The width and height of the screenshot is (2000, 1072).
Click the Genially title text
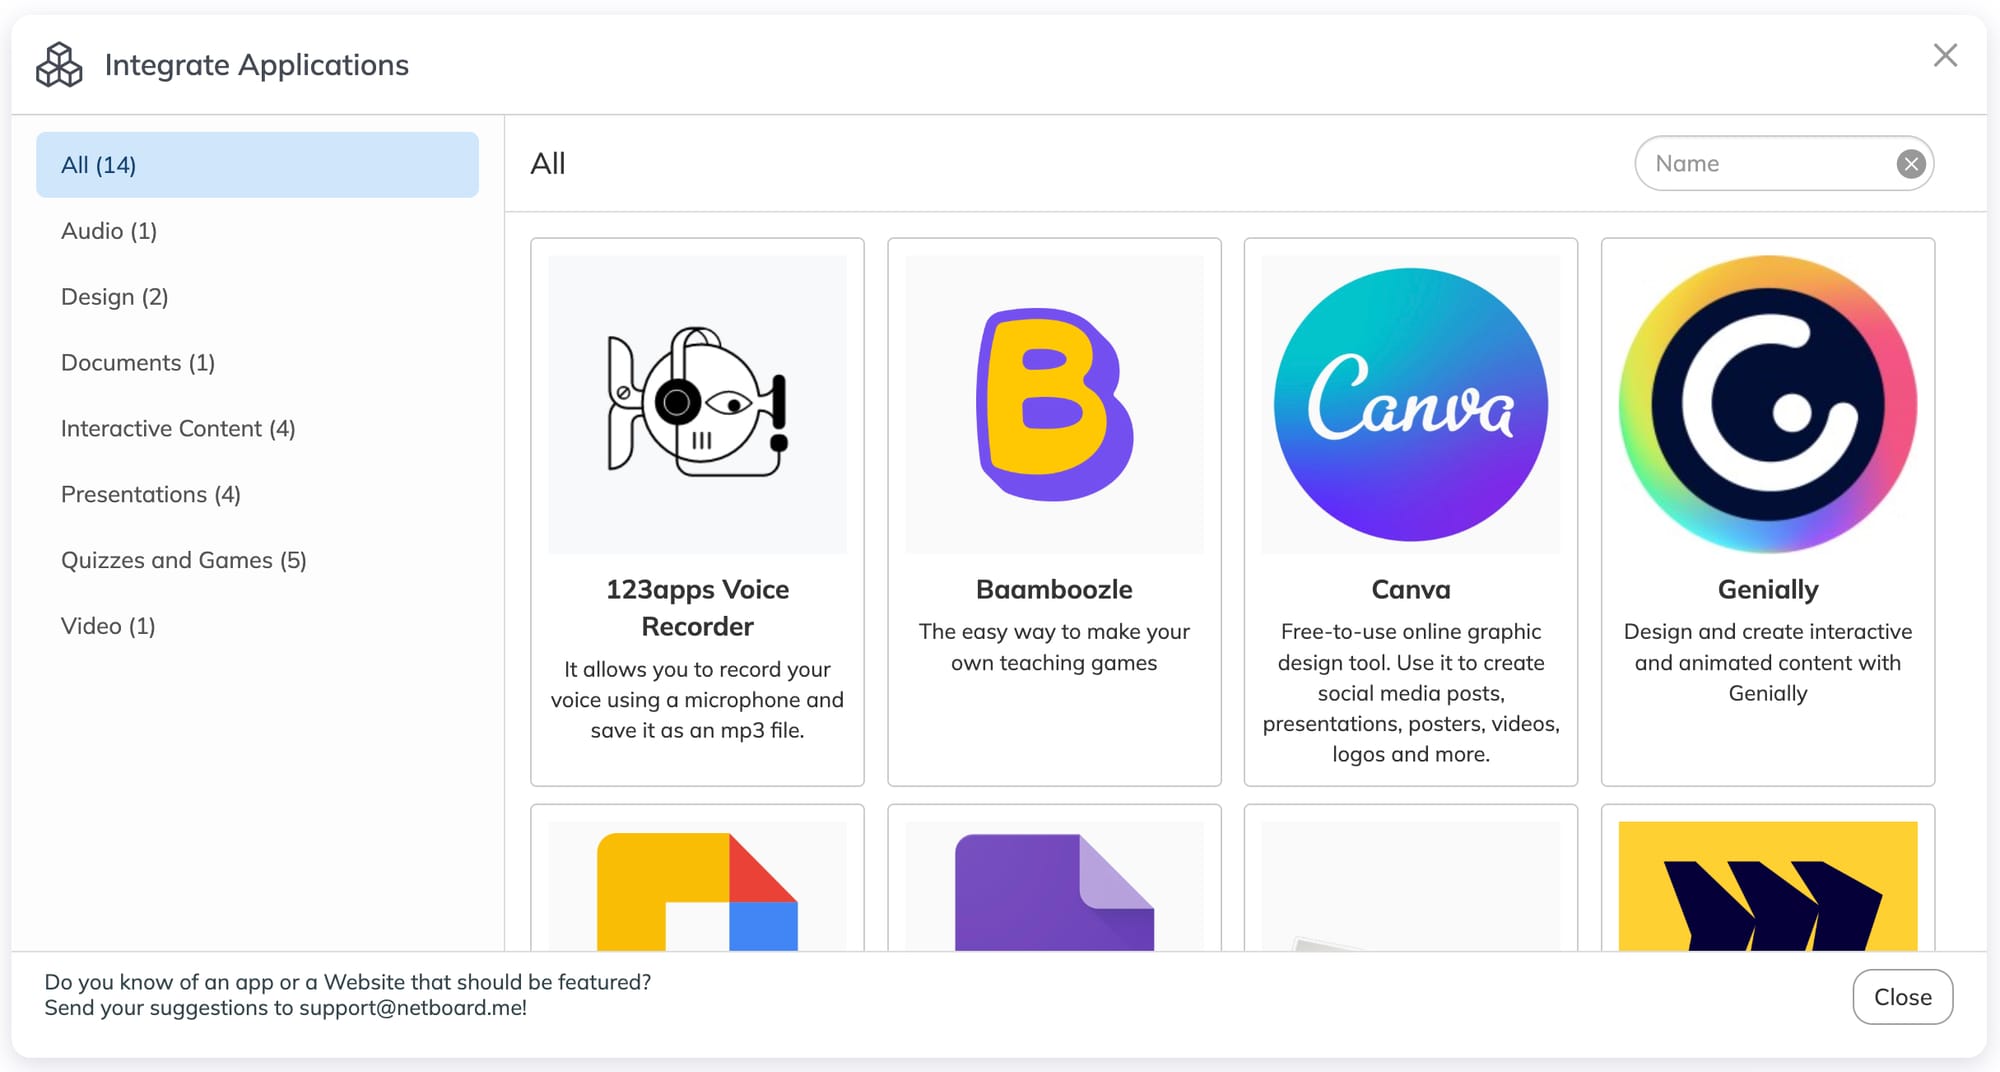(x=1768, y=590)
